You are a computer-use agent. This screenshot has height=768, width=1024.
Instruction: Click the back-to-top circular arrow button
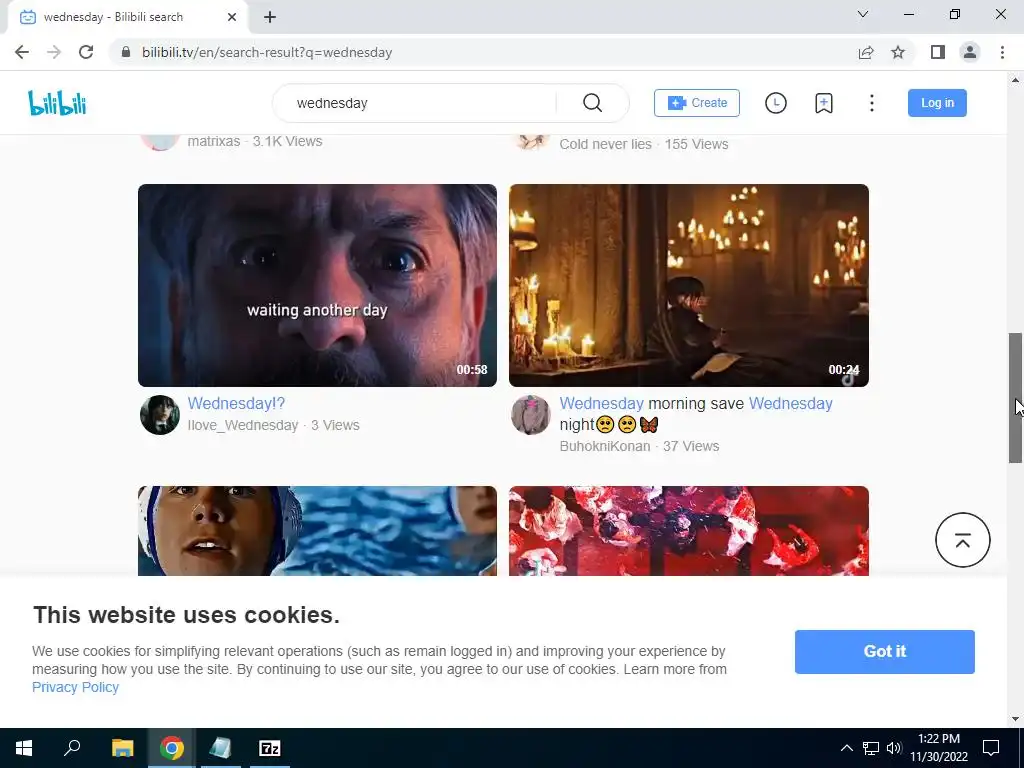(963, 540)
